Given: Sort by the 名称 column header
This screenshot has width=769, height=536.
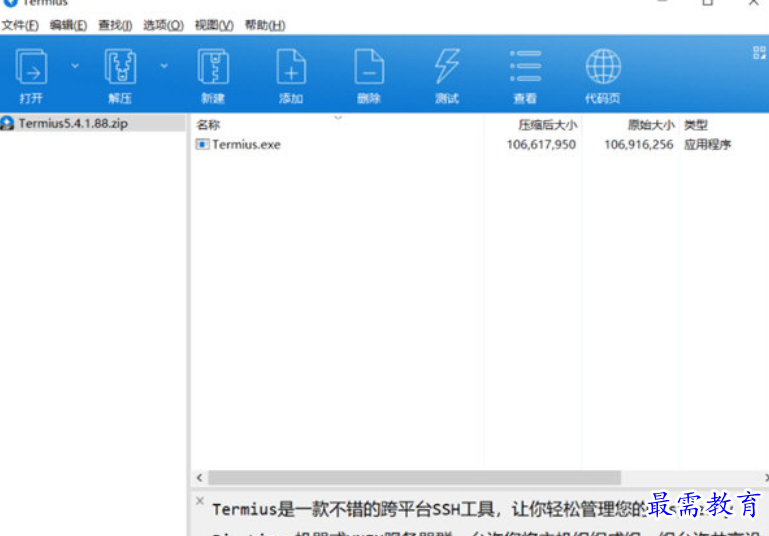Looking at the screenshot, I should click(x=208, y=125).
